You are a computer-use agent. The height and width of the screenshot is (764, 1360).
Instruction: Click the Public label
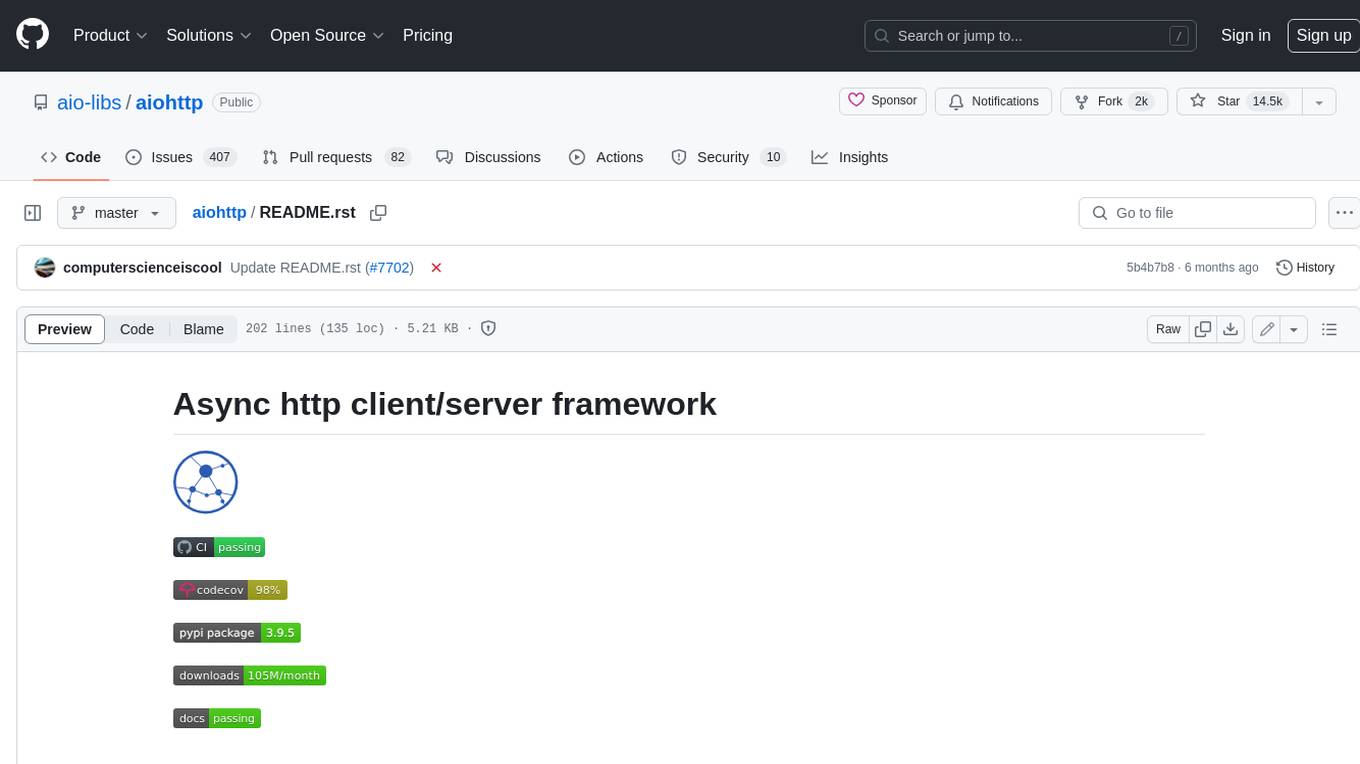point(236,102)
